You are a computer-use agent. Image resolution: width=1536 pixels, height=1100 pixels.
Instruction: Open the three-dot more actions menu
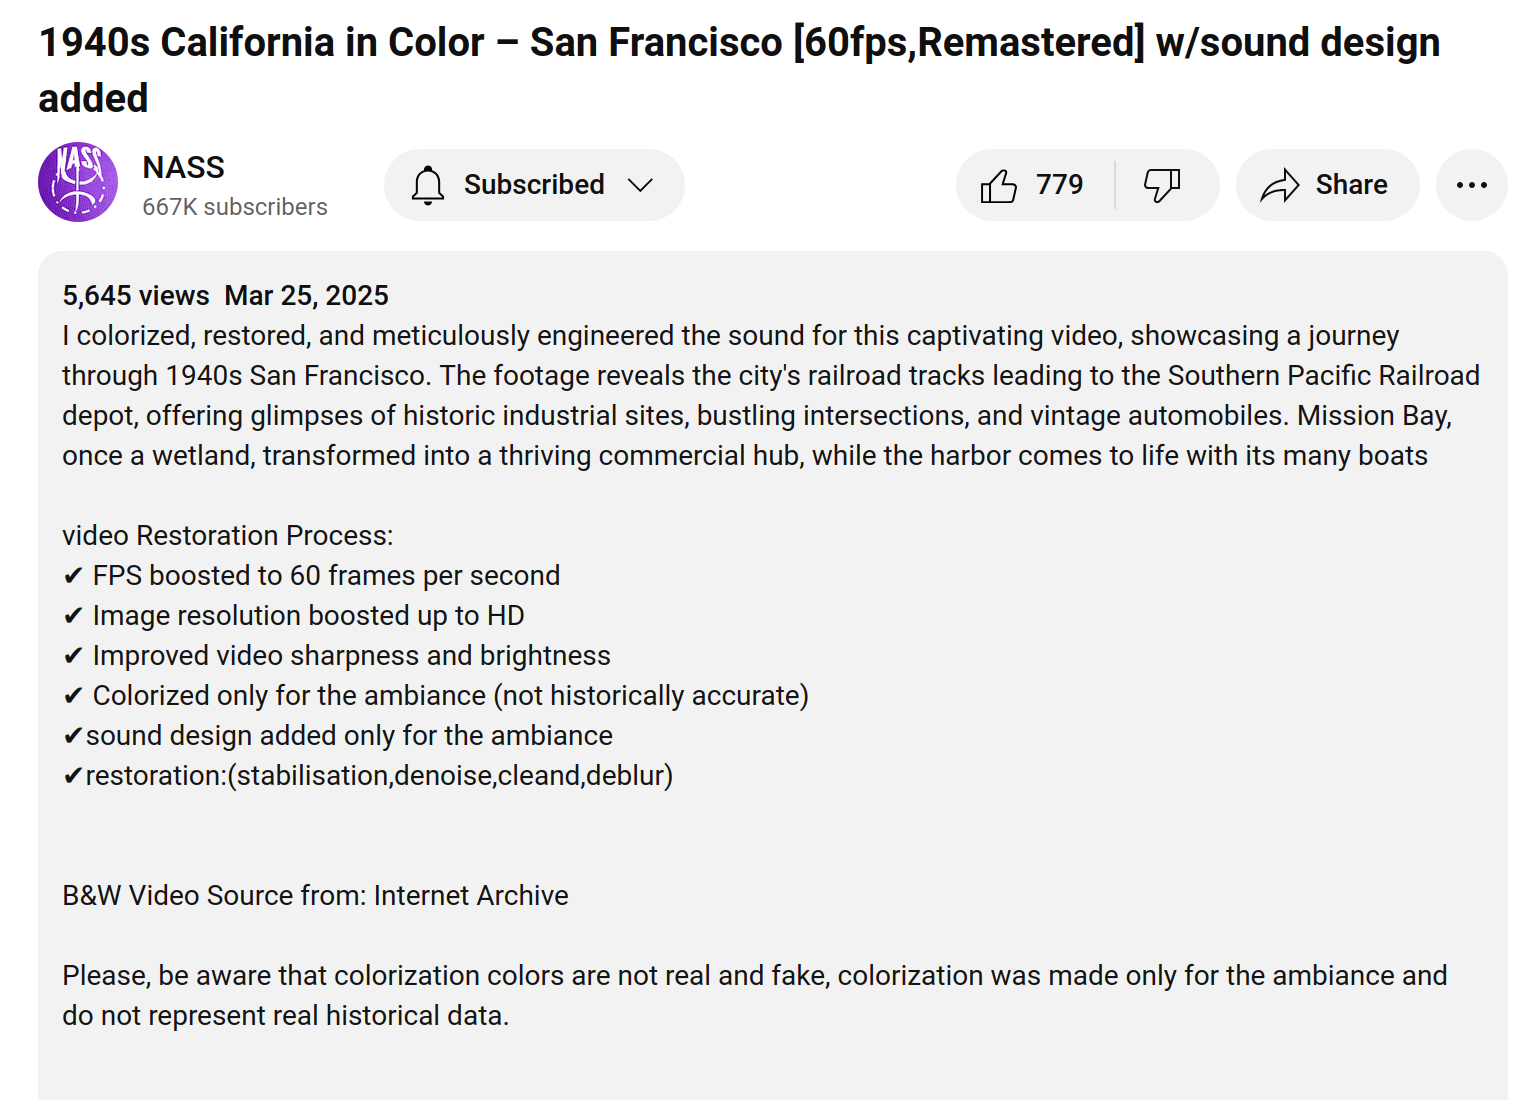point(1471,185)
